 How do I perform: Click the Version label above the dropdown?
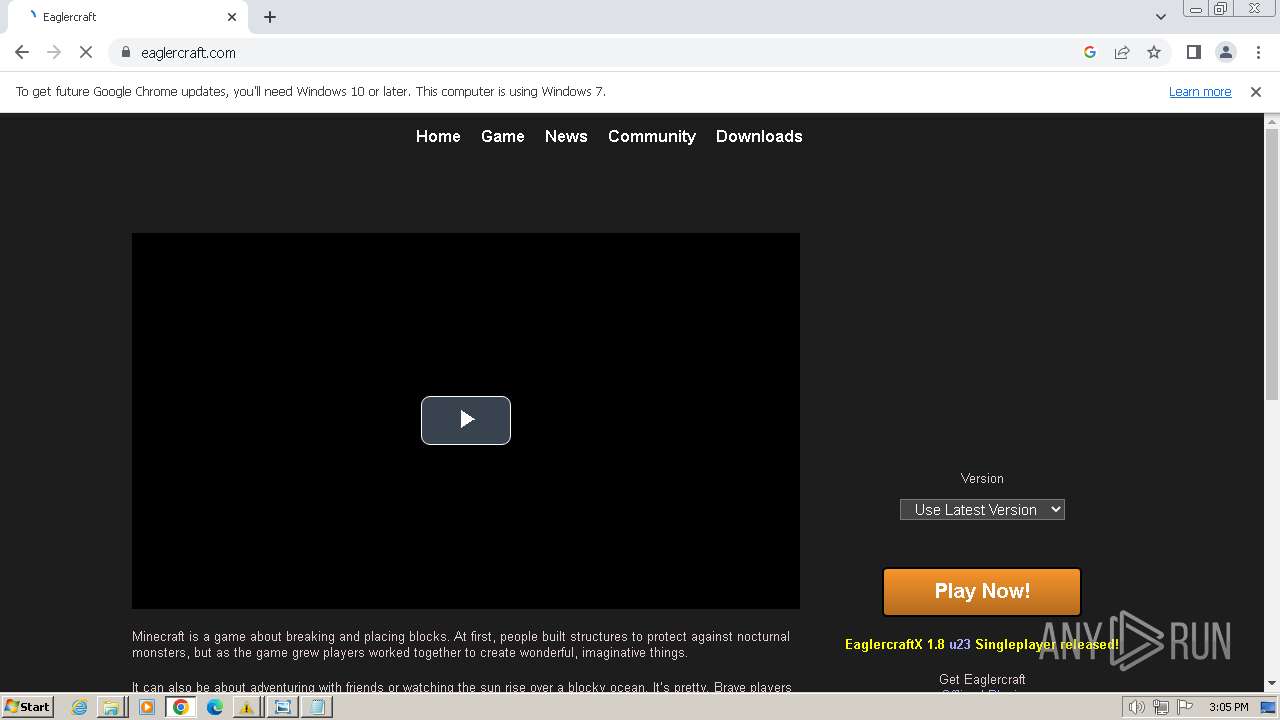pos(982,478)
